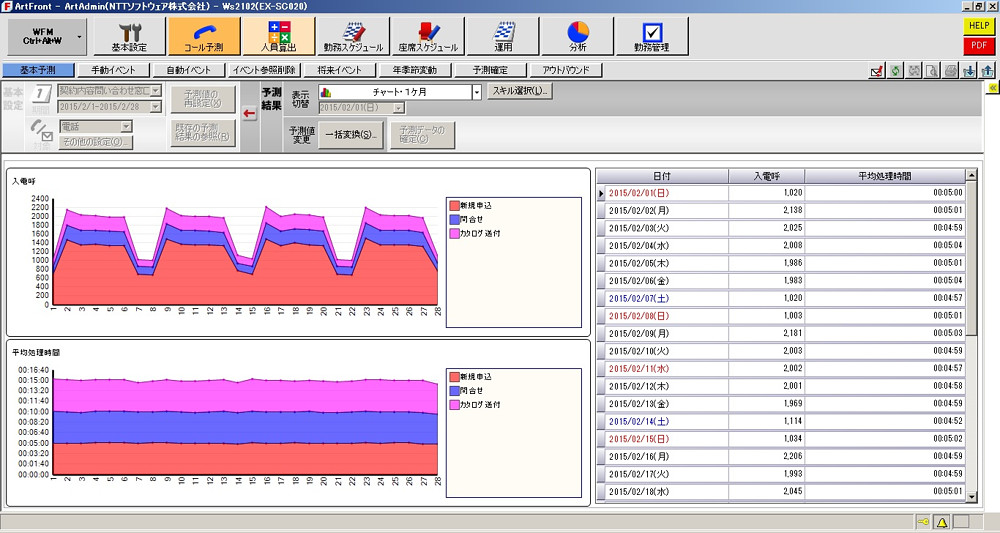1000x533 pixels.
Task: Click the red left arrow button
Action: [x=249, y=114]
